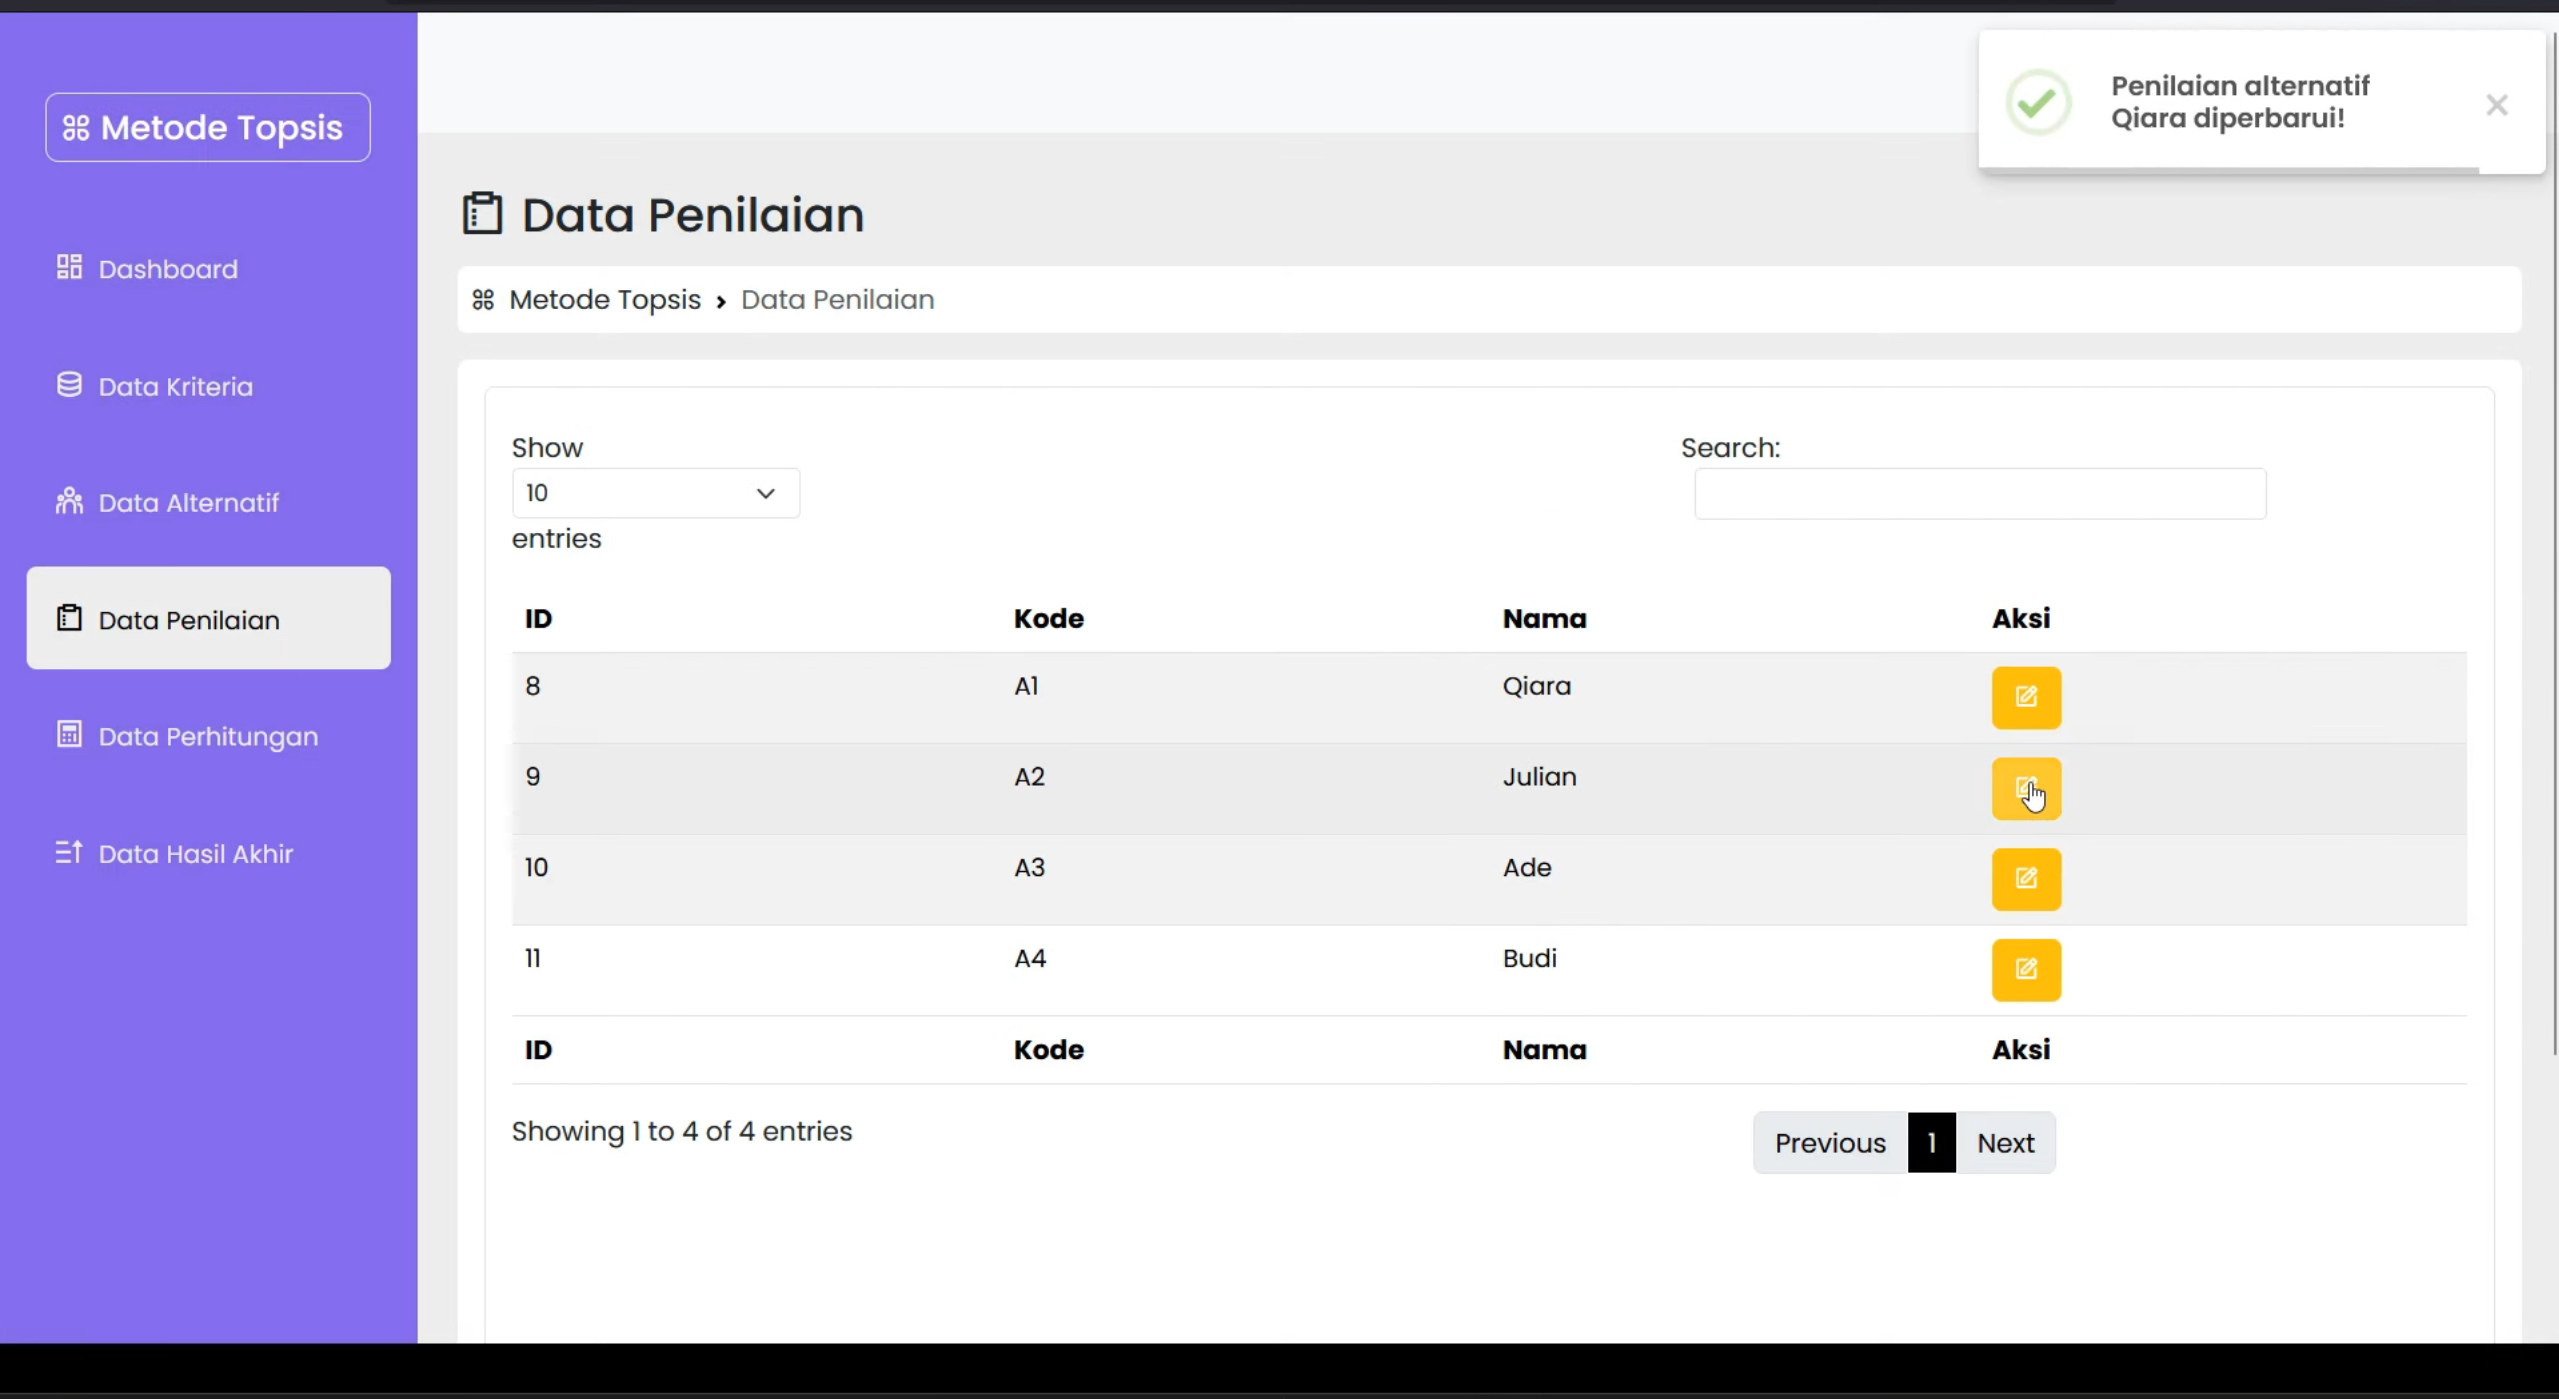
Task: Click the breadcrumb Metode Topsis icon
Action: (x=483, y=300)
